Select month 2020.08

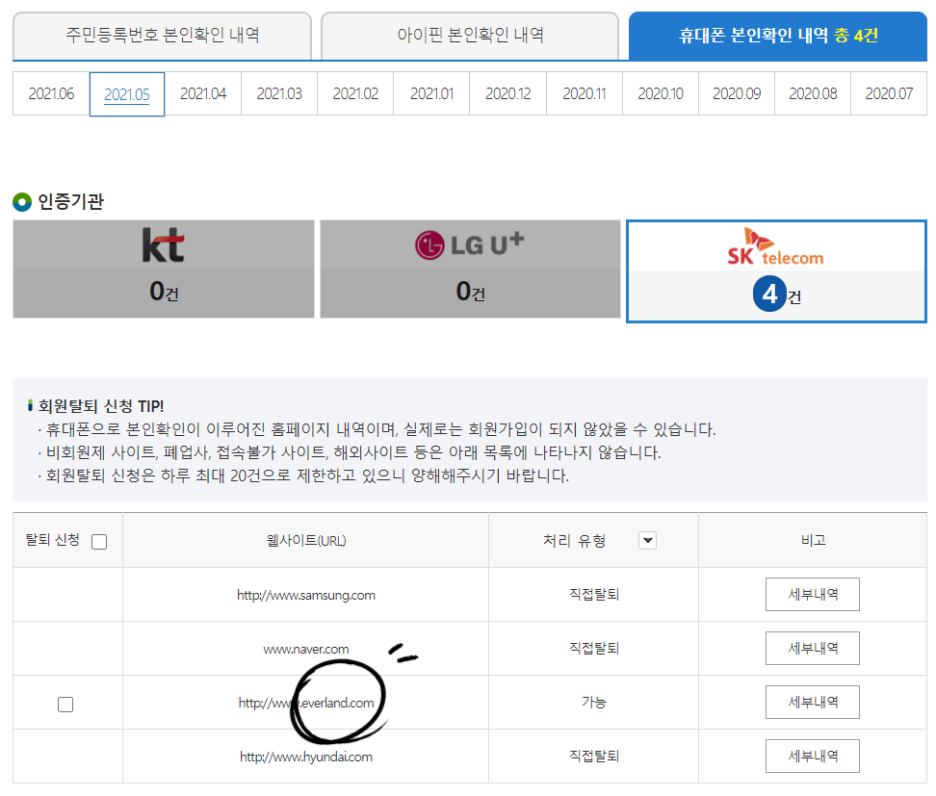click(x=813, y=94)
